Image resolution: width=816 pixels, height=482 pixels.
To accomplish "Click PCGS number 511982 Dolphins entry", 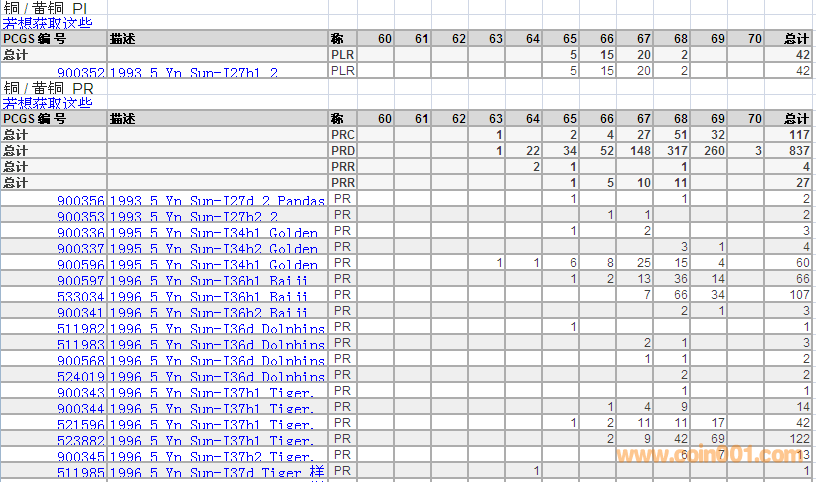I will 80,328.
